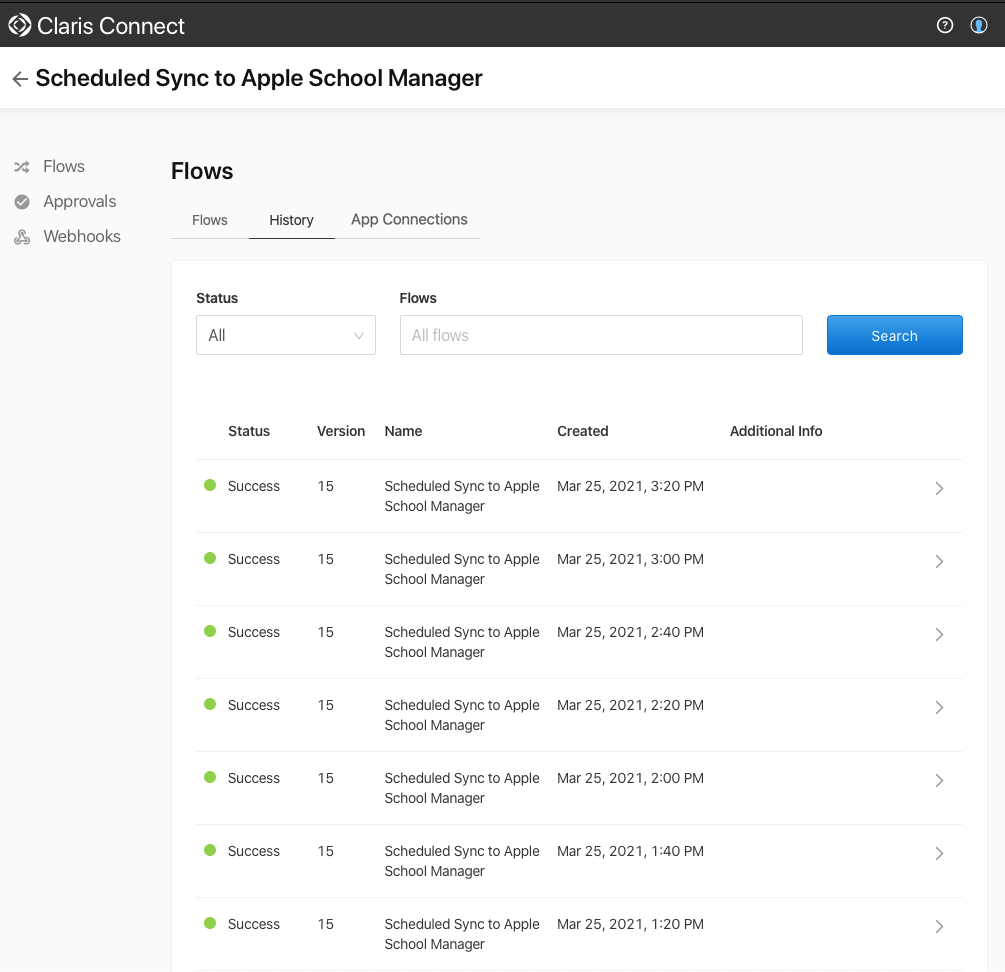This screenshot has width=1005, height=972.
Task: Click the Search button
Action: [894, 335]
